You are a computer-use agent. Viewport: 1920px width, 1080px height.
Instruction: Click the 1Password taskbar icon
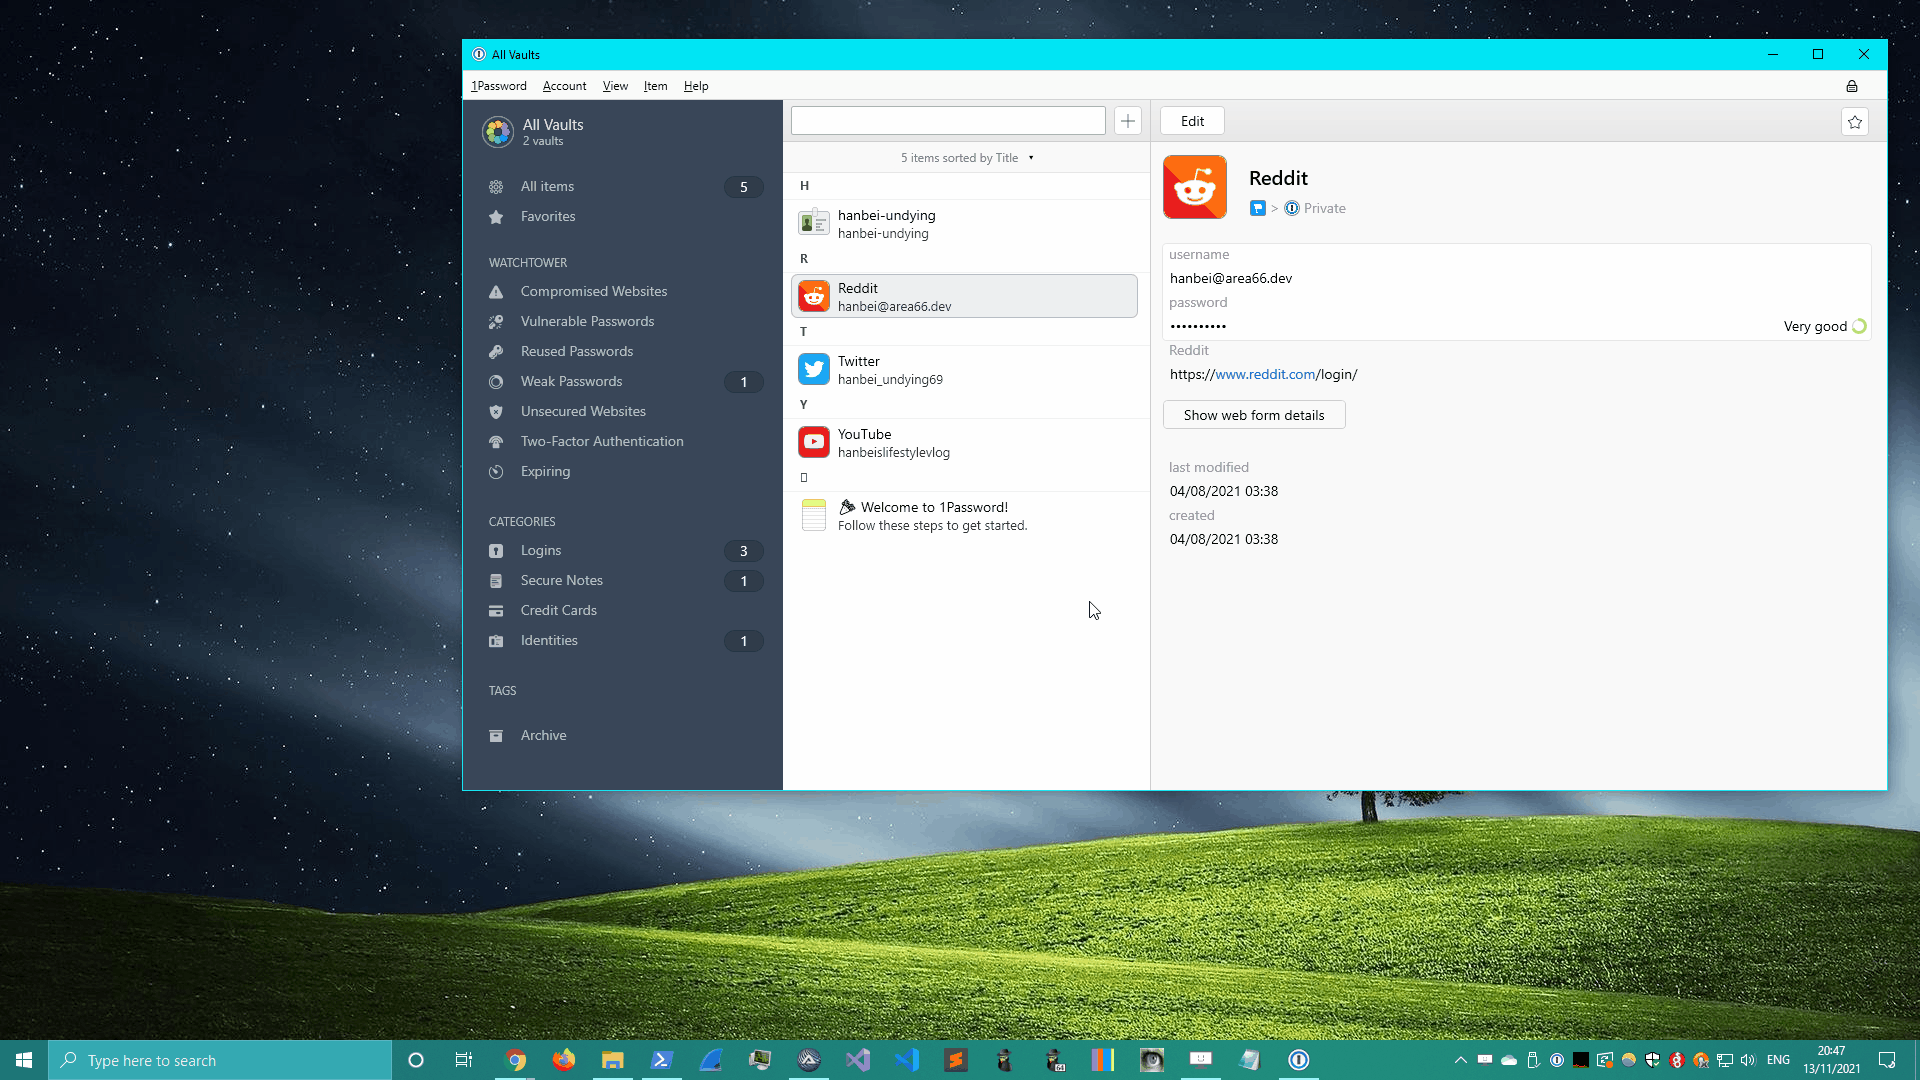point(1299,1060)
